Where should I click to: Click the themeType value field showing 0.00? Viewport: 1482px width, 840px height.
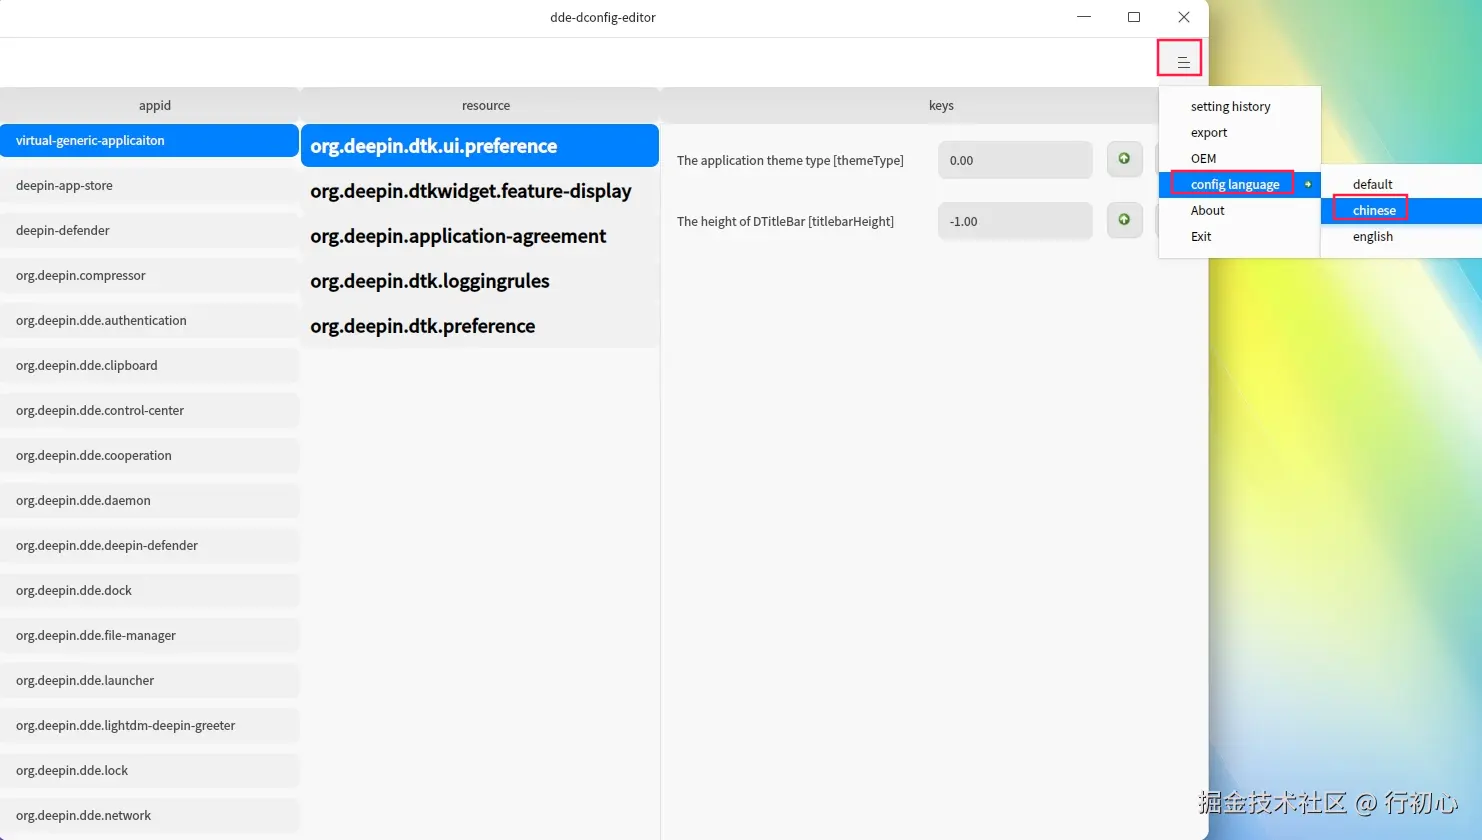1014,159
